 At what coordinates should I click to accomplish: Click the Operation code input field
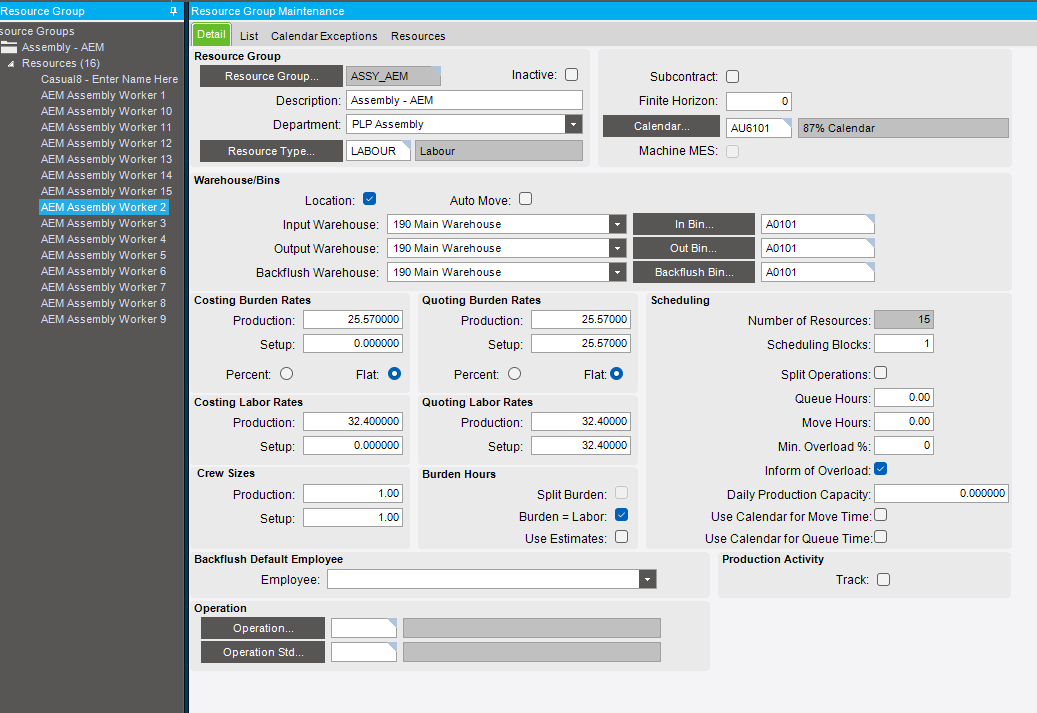[364, 628]
